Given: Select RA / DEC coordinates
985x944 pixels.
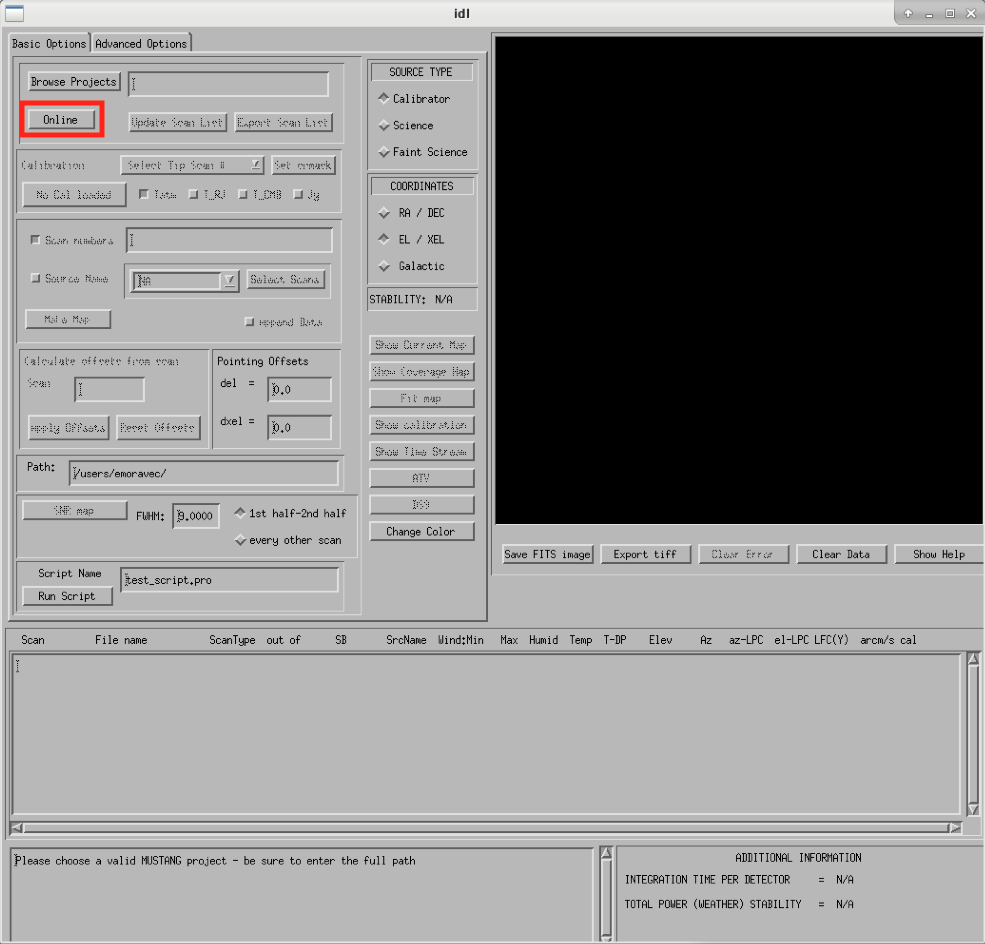Looking at the screenshot, I should [x=384, y=213].
